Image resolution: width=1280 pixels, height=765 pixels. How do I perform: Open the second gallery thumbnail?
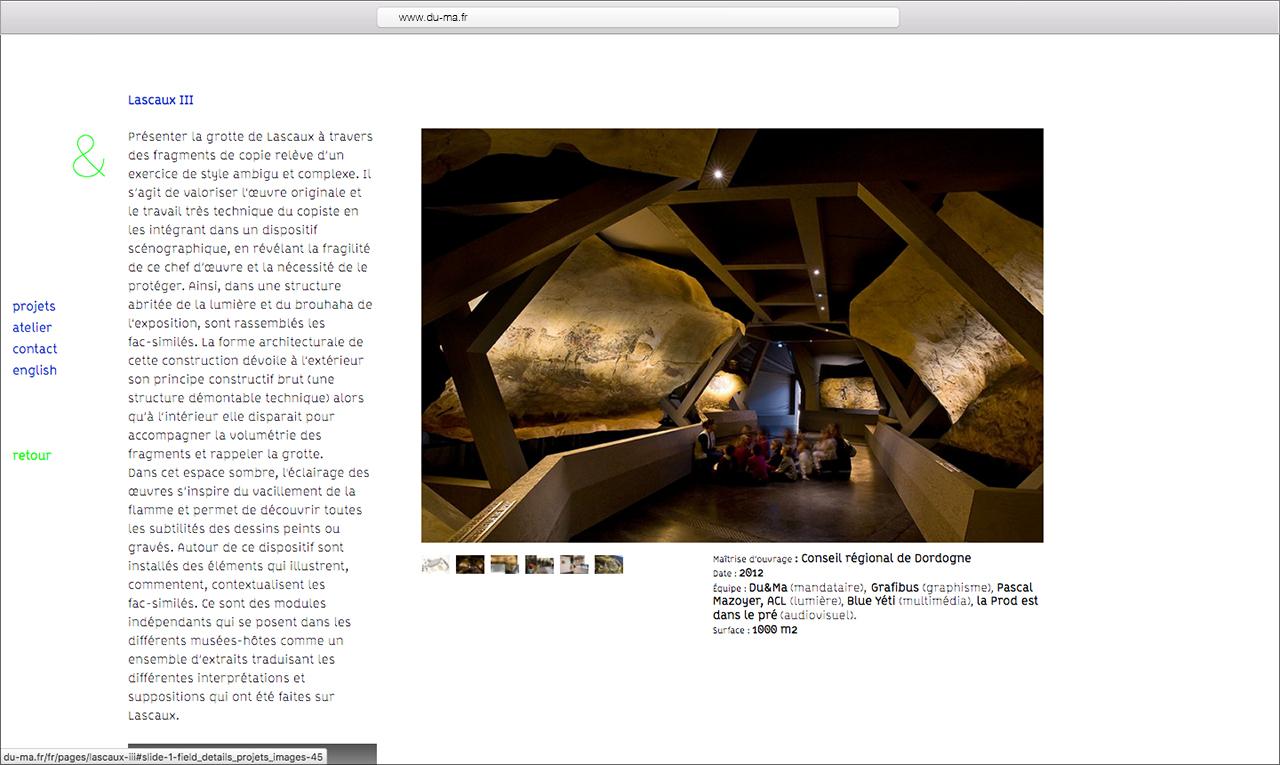pyautogui.click(x=470, y=565)
